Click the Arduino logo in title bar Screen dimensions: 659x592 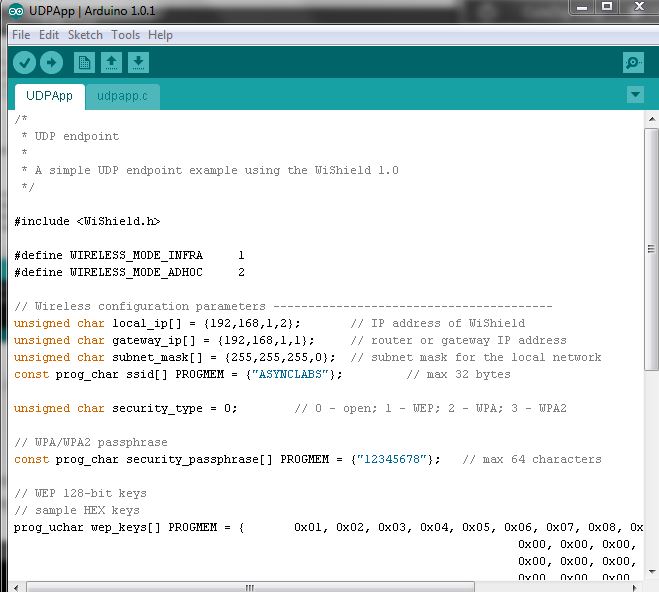pyautogui.click(x=16, y=11)
